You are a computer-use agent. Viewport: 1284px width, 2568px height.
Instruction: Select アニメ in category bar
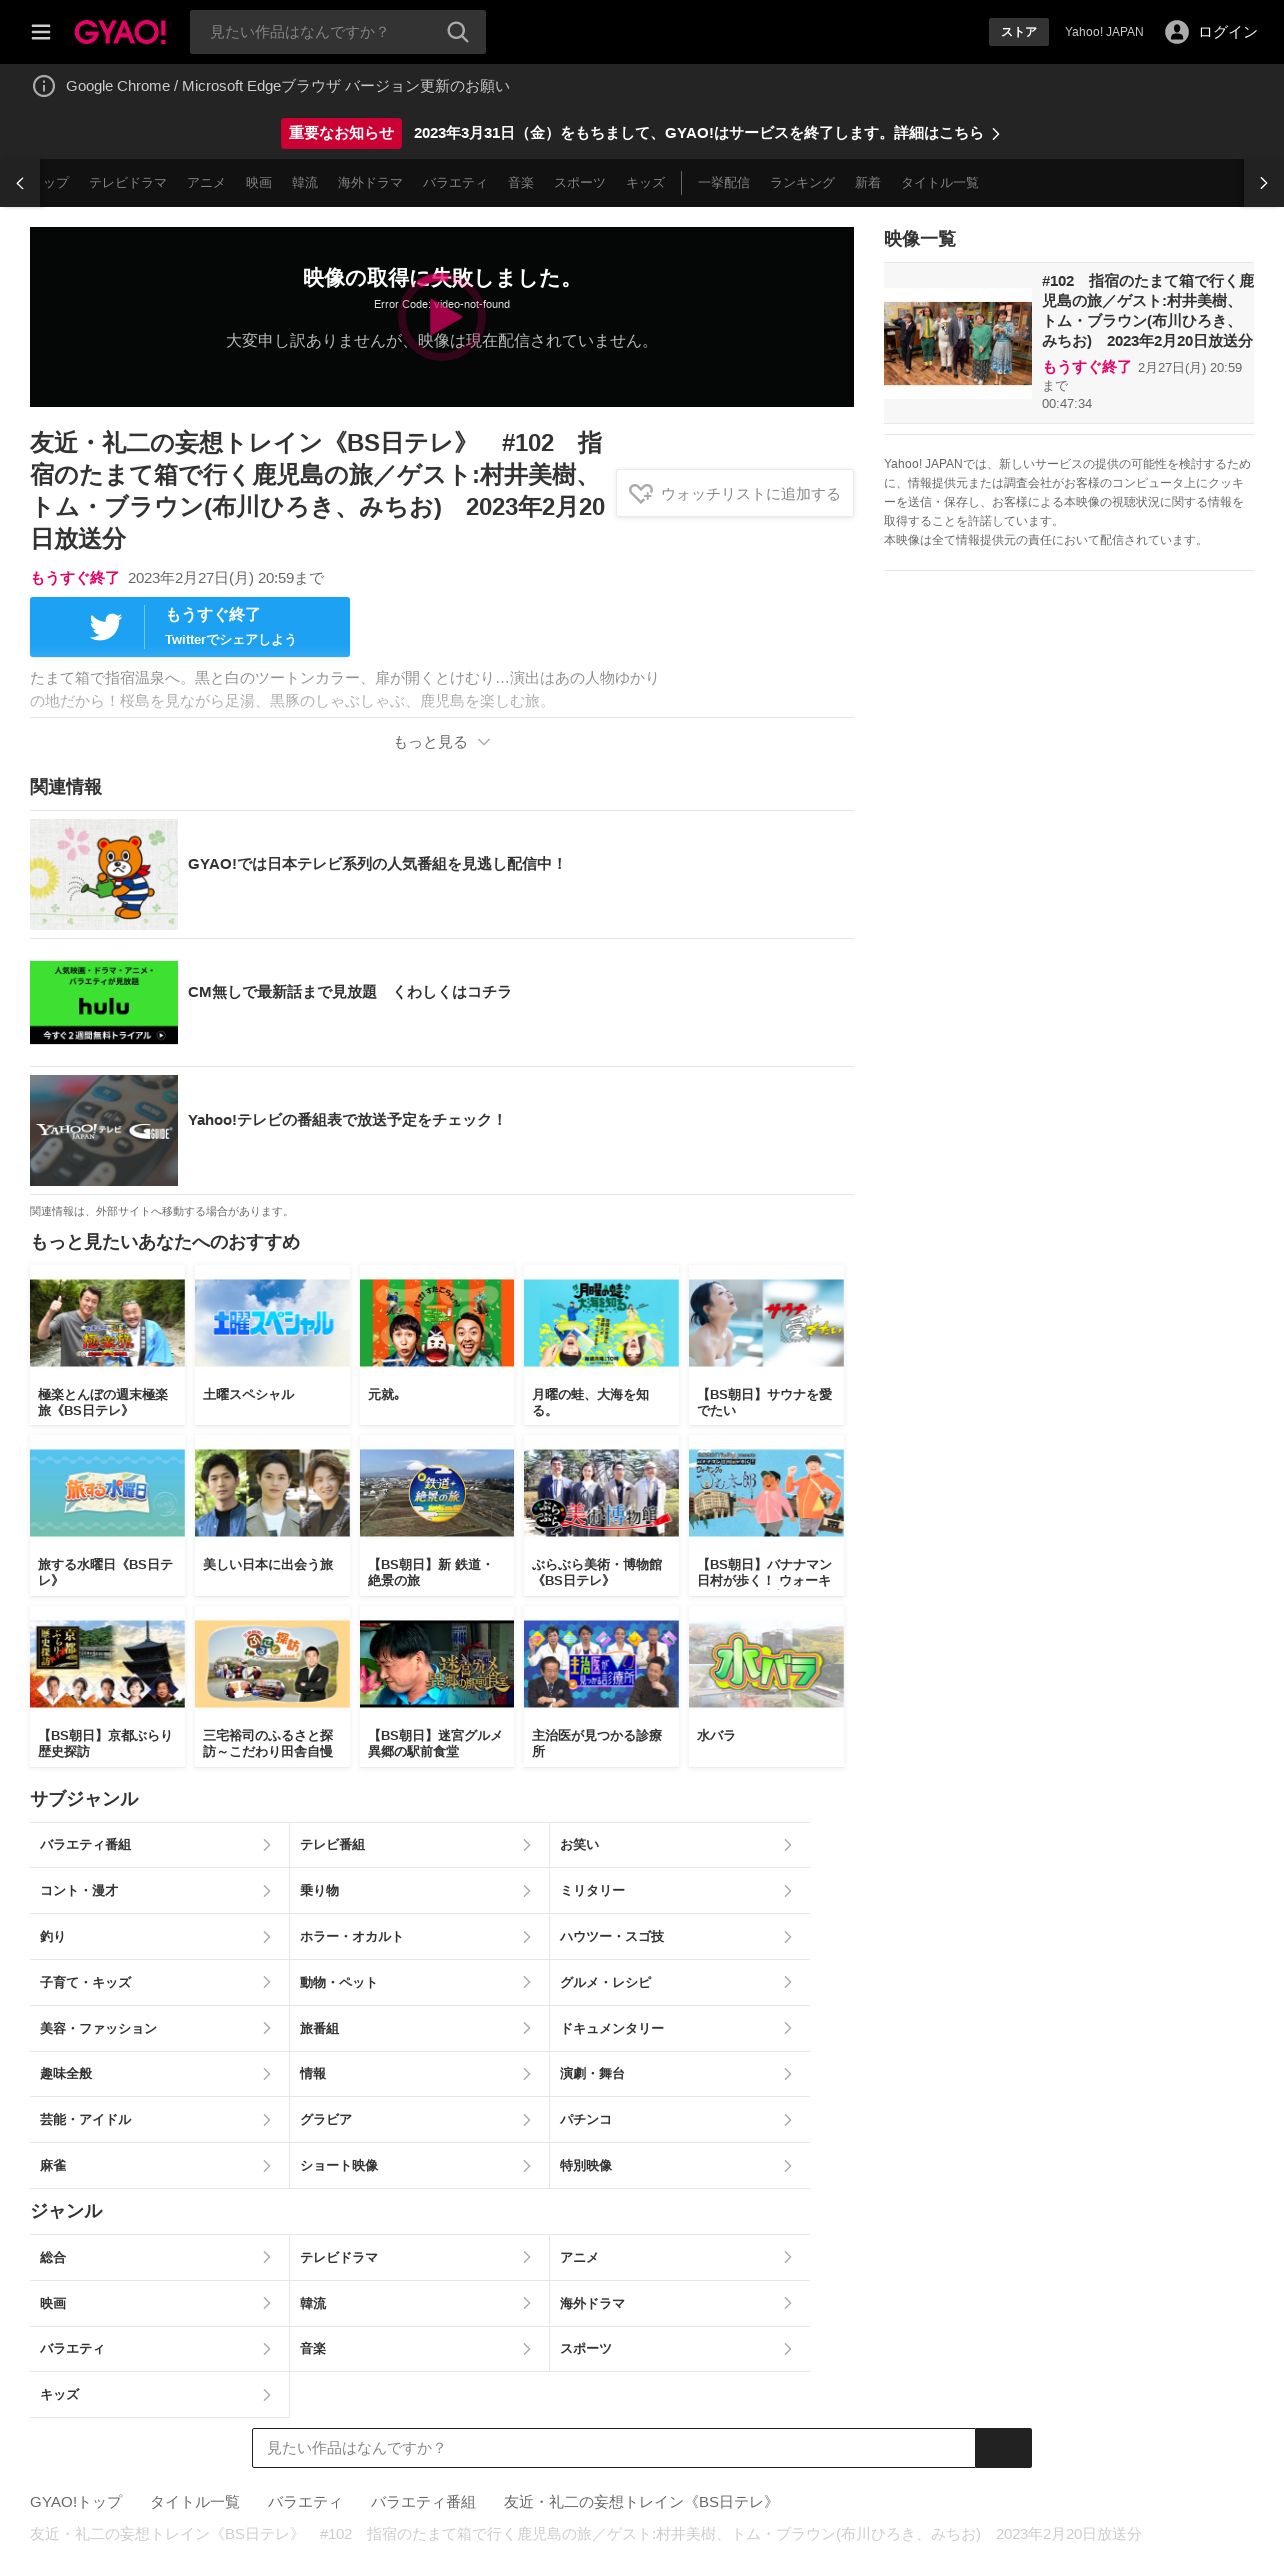tap(206, 183)
